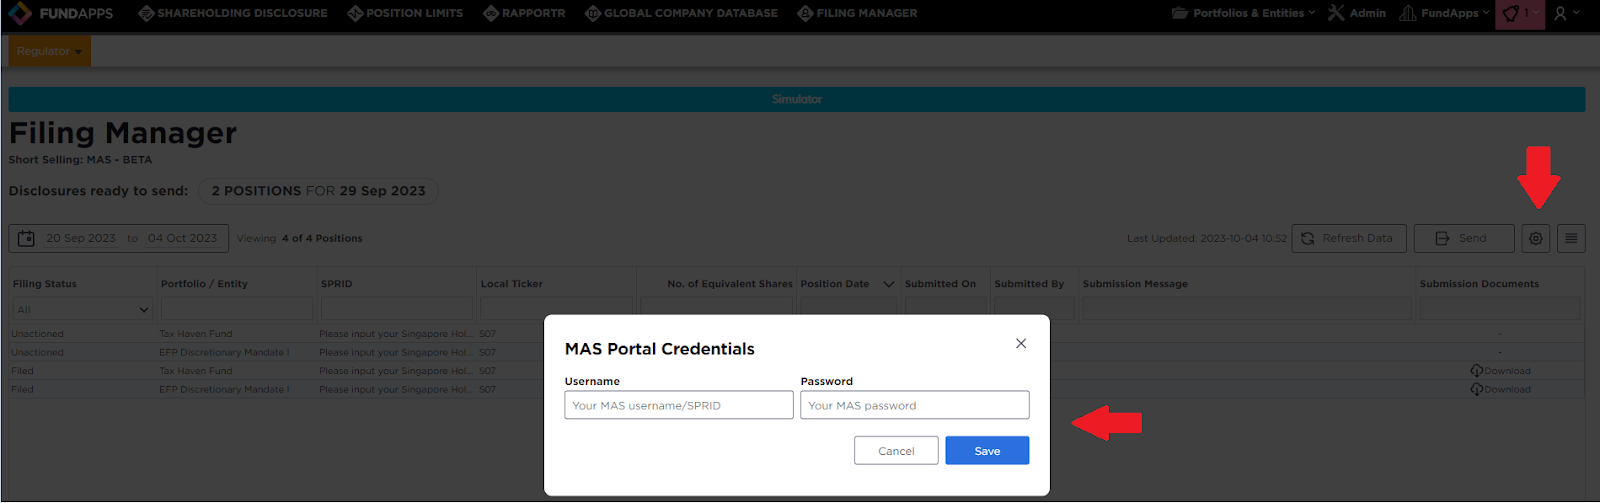
Task: Expand the Regulator dropdown
Action: [x=49, y=51]
